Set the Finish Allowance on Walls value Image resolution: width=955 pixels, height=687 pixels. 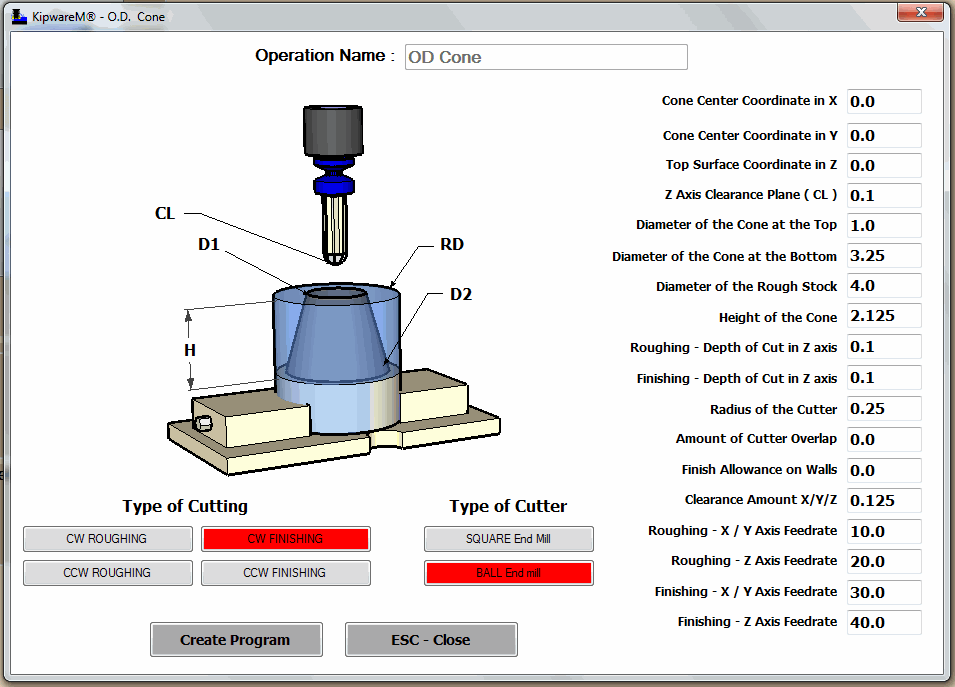tap(883, 470)
